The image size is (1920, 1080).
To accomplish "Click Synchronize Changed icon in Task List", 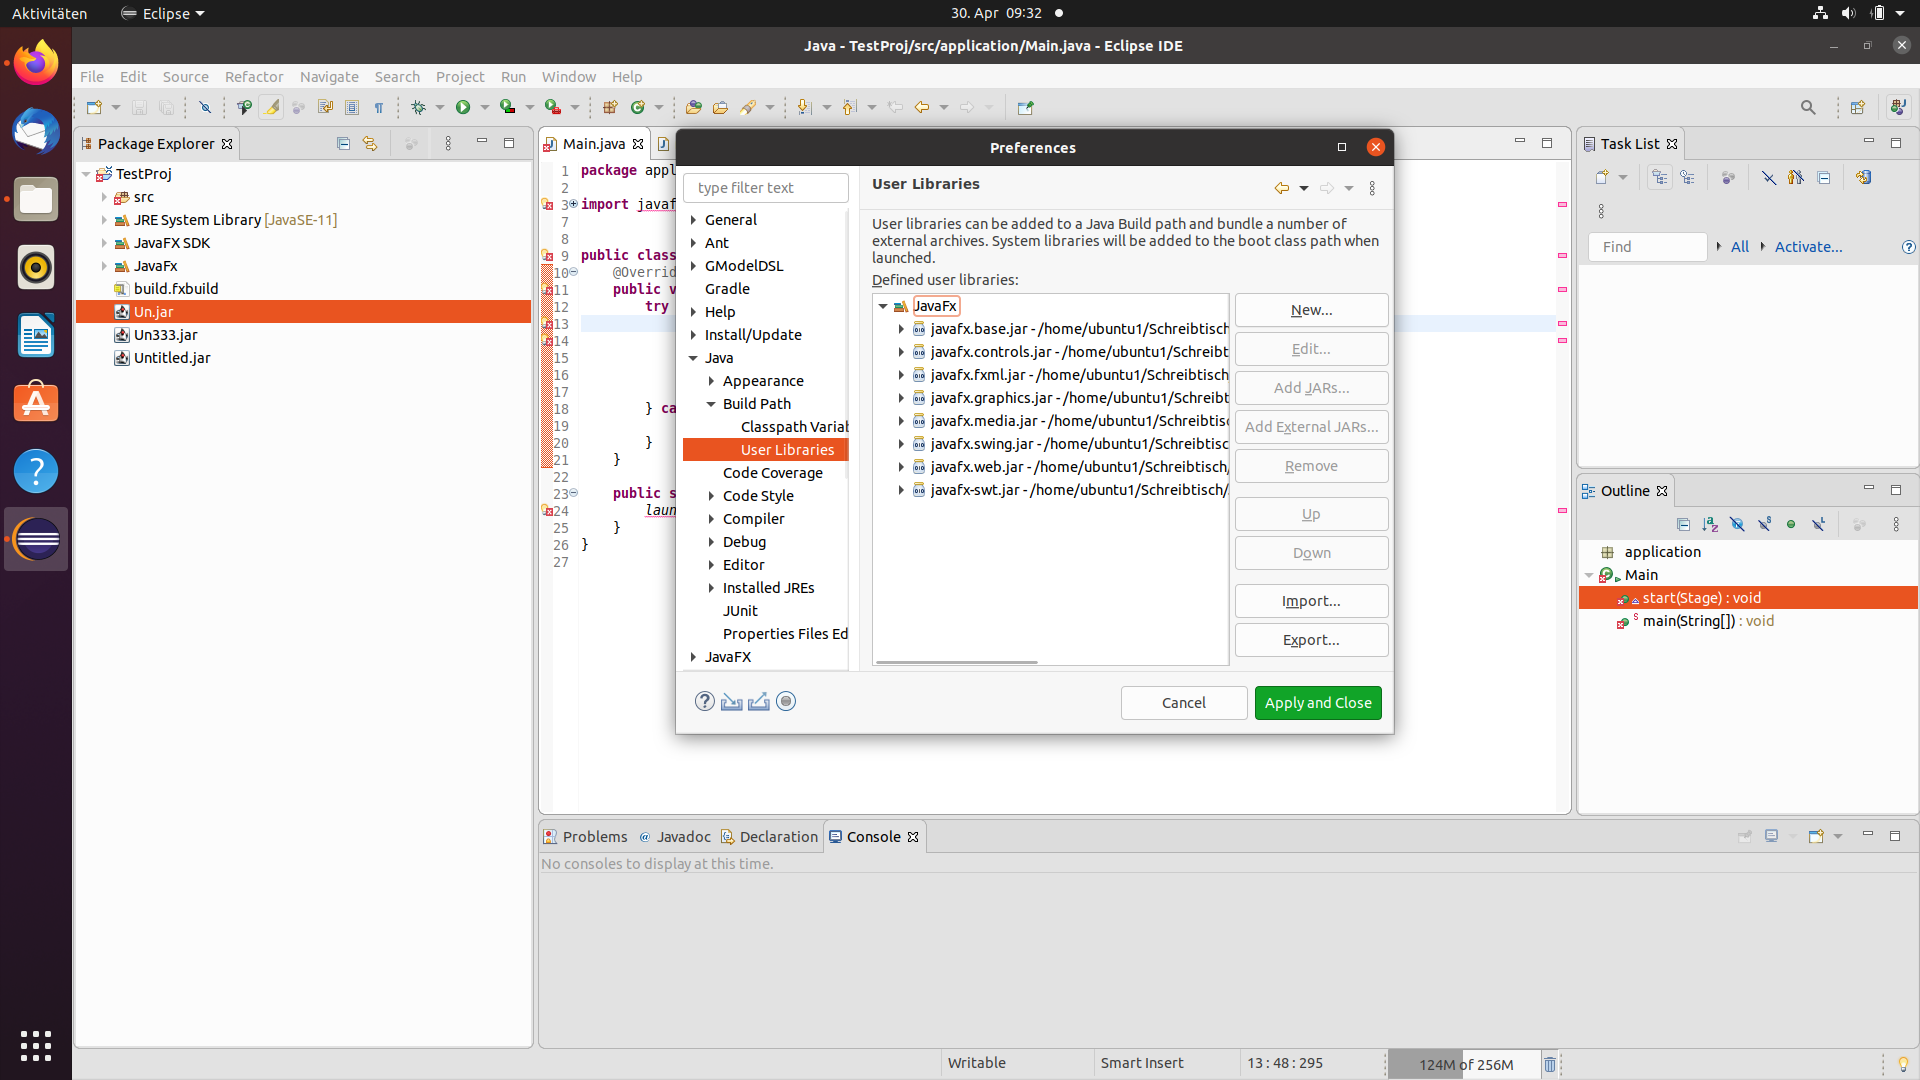I will [x=1864, y=177].
